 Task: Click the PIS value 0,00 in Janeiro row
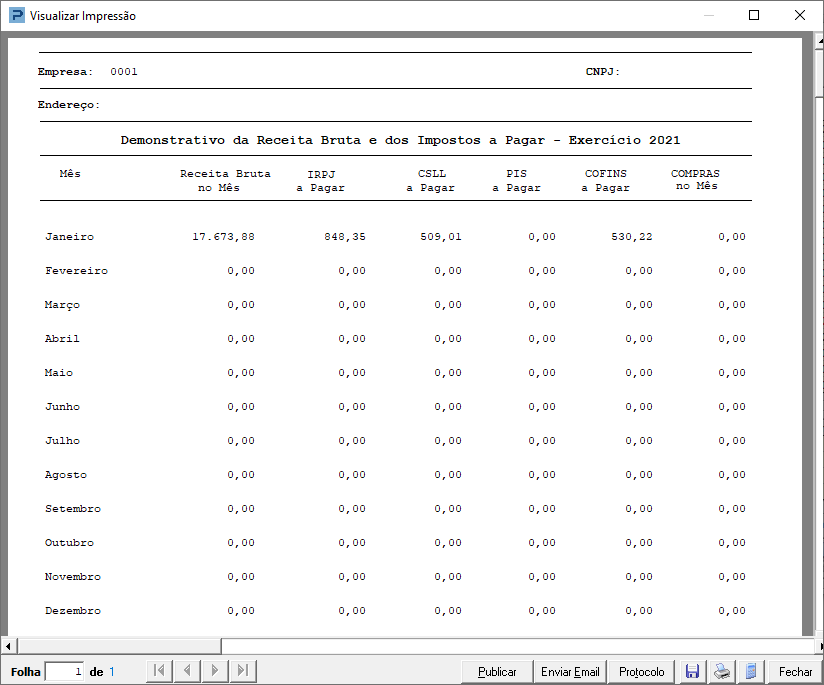click(x=542, y=237)
